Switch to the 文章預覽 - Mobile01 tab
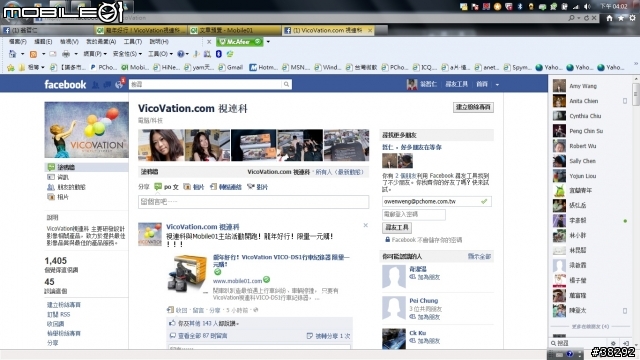The image size is (640, 360). pyautogui.click(x=234, y=30)
